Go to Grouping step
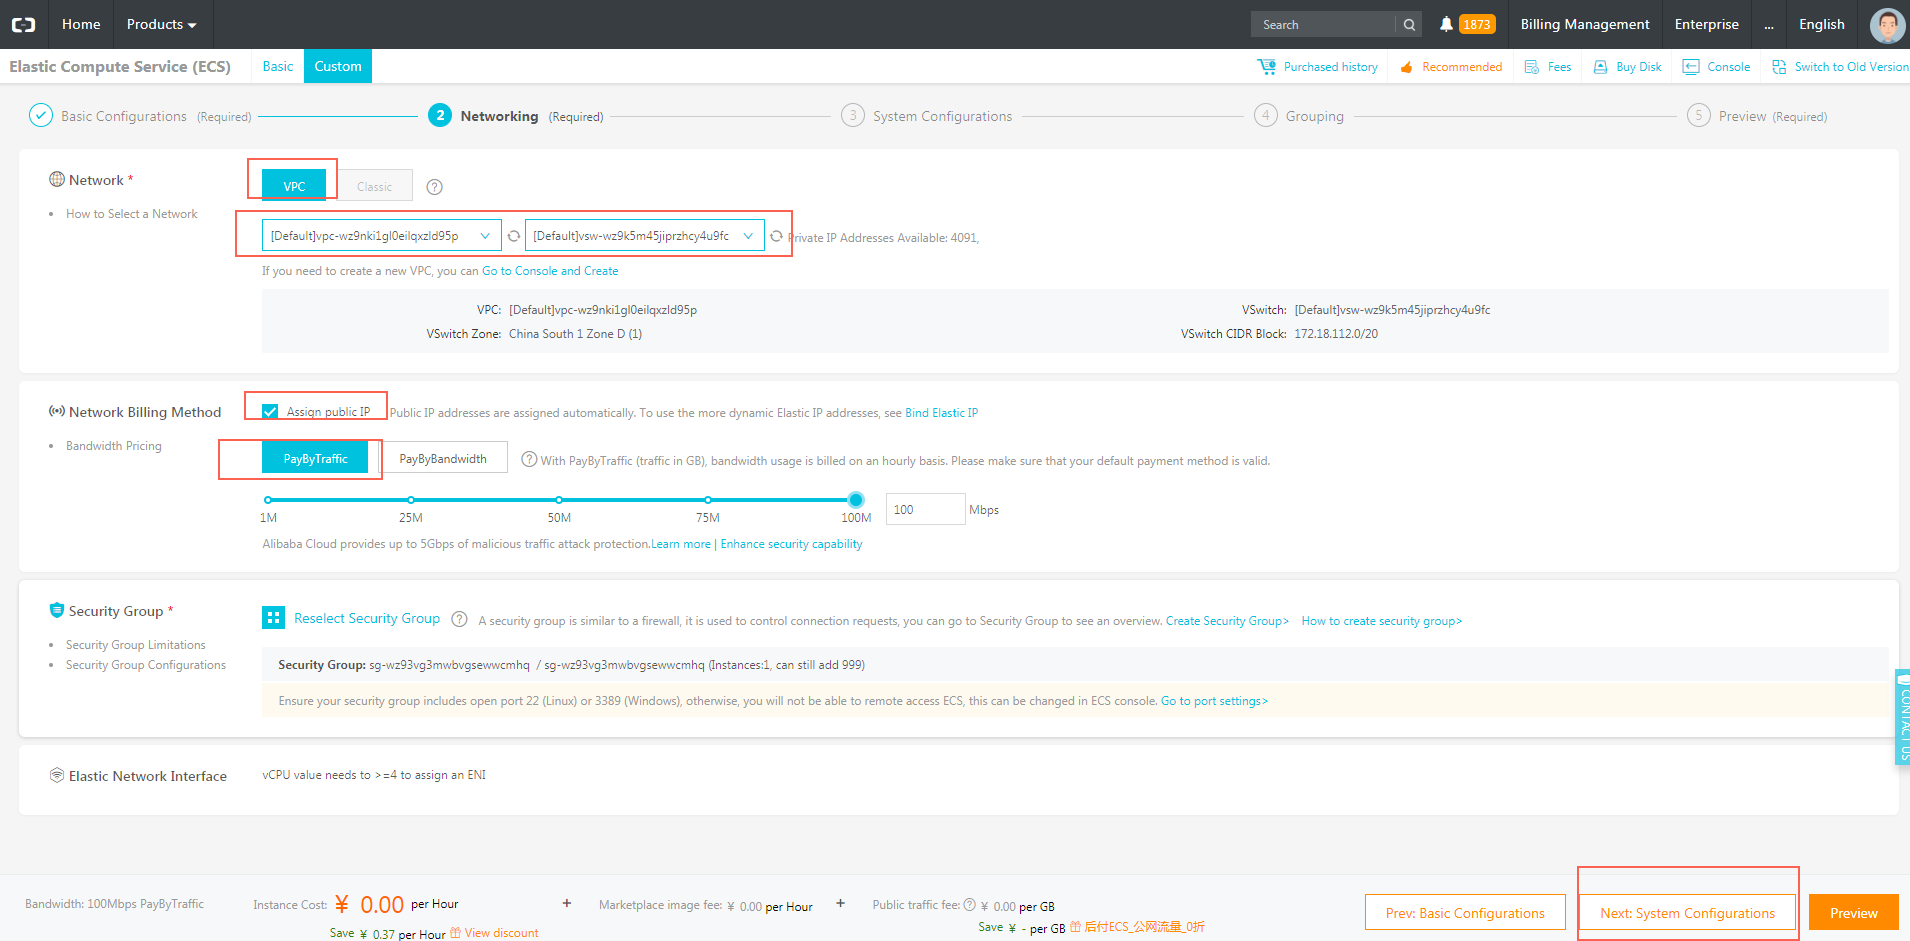The image size is (1910, 941). pos(1299,116)
